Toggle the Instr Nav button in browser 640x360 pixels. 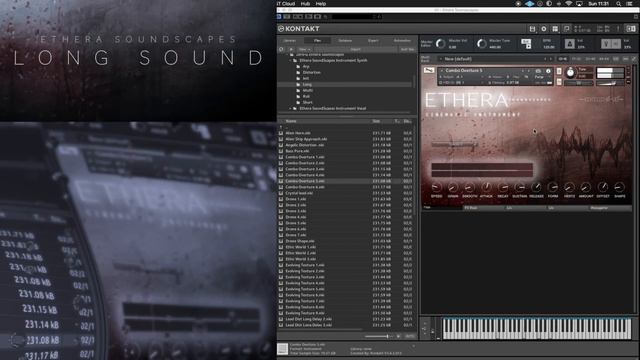click(407, 49)
